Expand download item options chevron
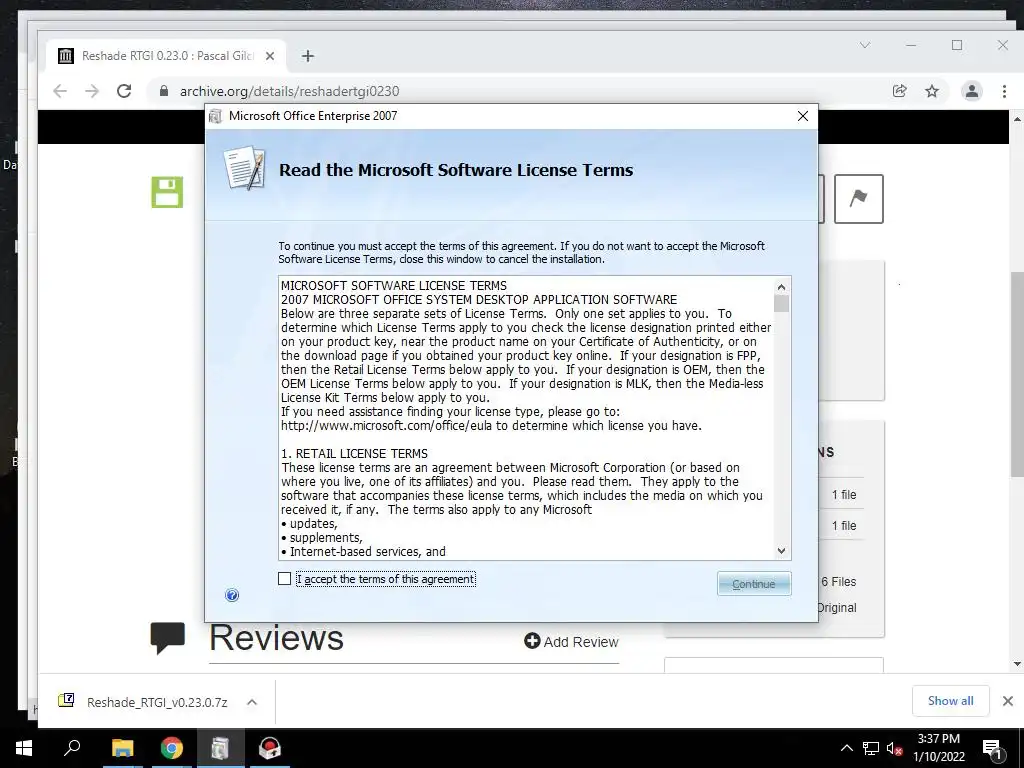This screenshot has width=1024, height=768. pyautogui.click(x=252, y=702)
